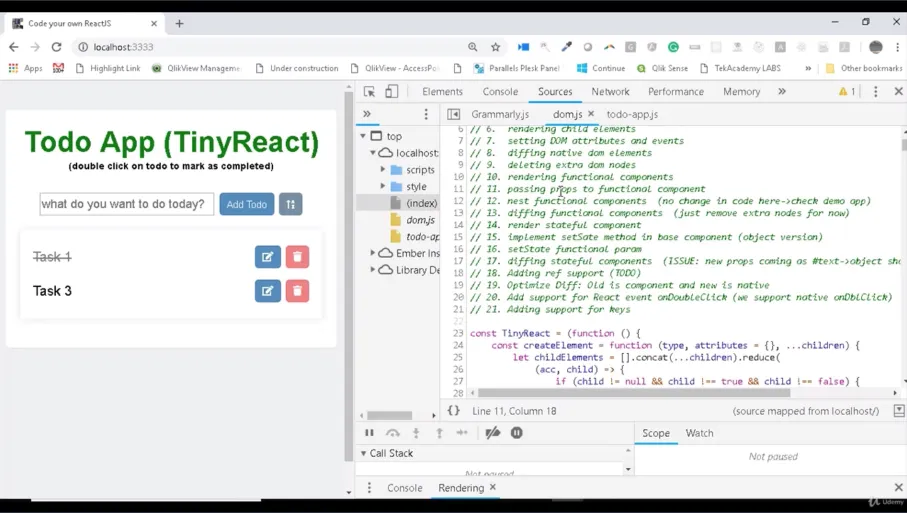Toggle the device toolbar icon
This screenshot has width=907, height=513.
(392, 91)
